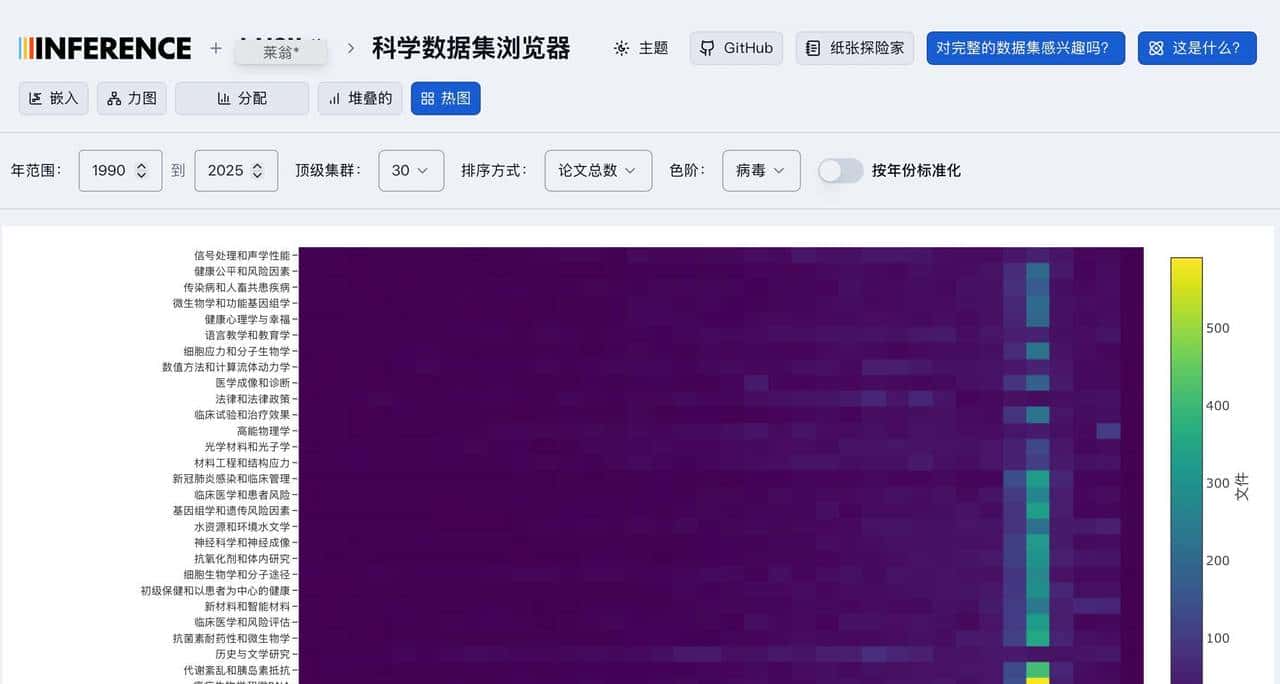Change 色阶 by opening the 病毒 dropdown
Viewport: 1280px width, 684px height.
tap(761, 170)
